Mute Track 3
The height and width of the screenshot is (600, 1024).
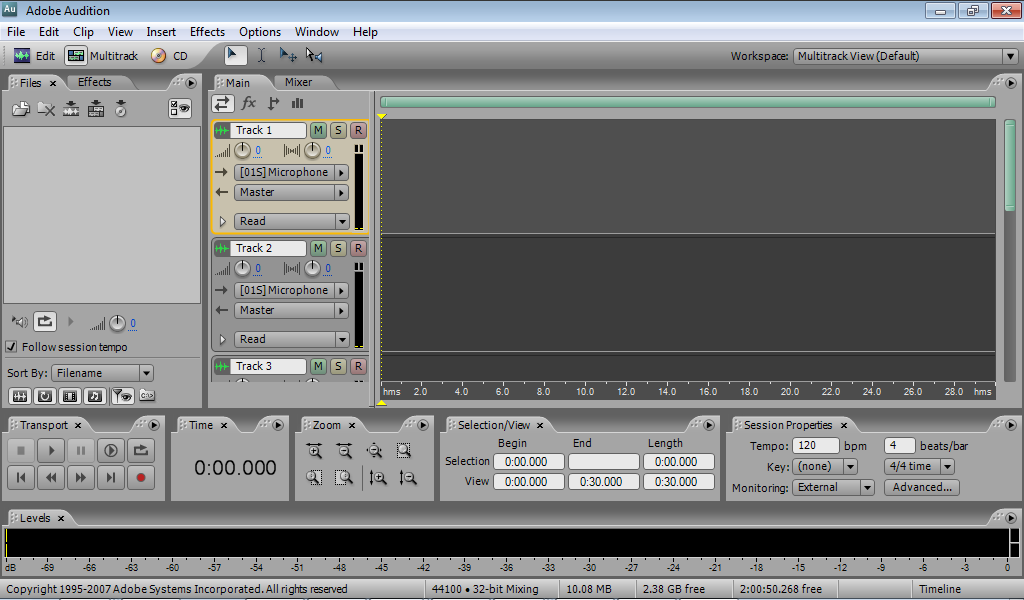[318, 366]
